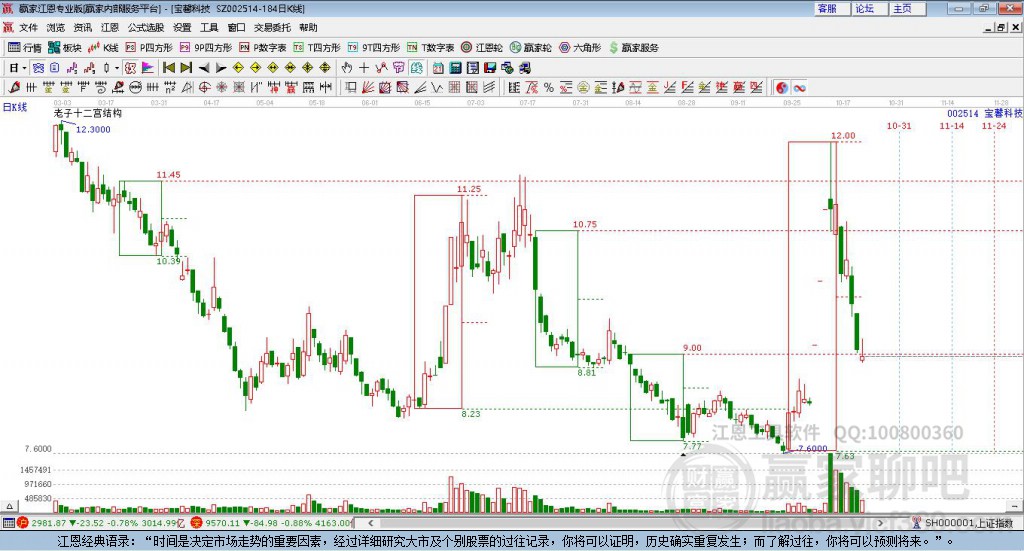The width and height of the screenshot is (1024, 551).
Task: Switch to K线 candlestick chart
Action: [x=104, y=47]
